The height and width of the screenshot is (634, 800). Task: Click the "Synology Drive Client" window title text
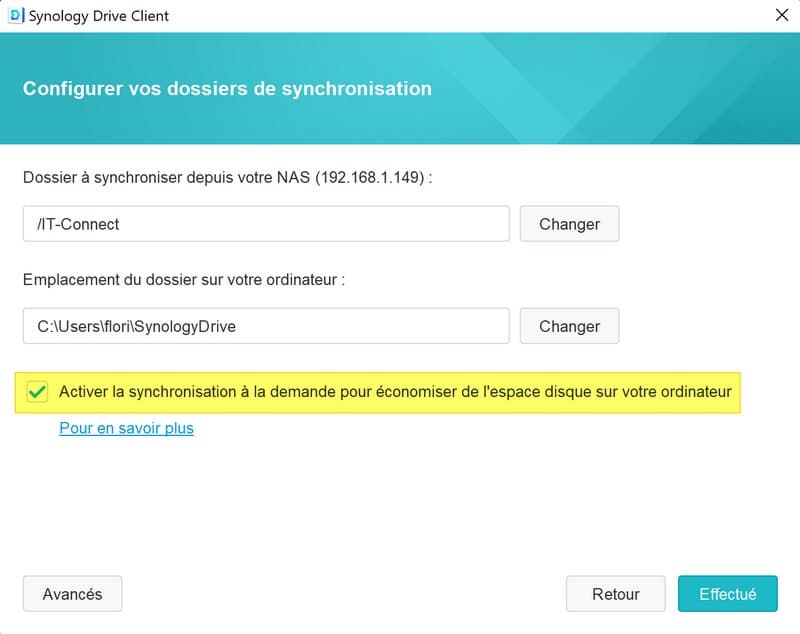tap(99, 16)
